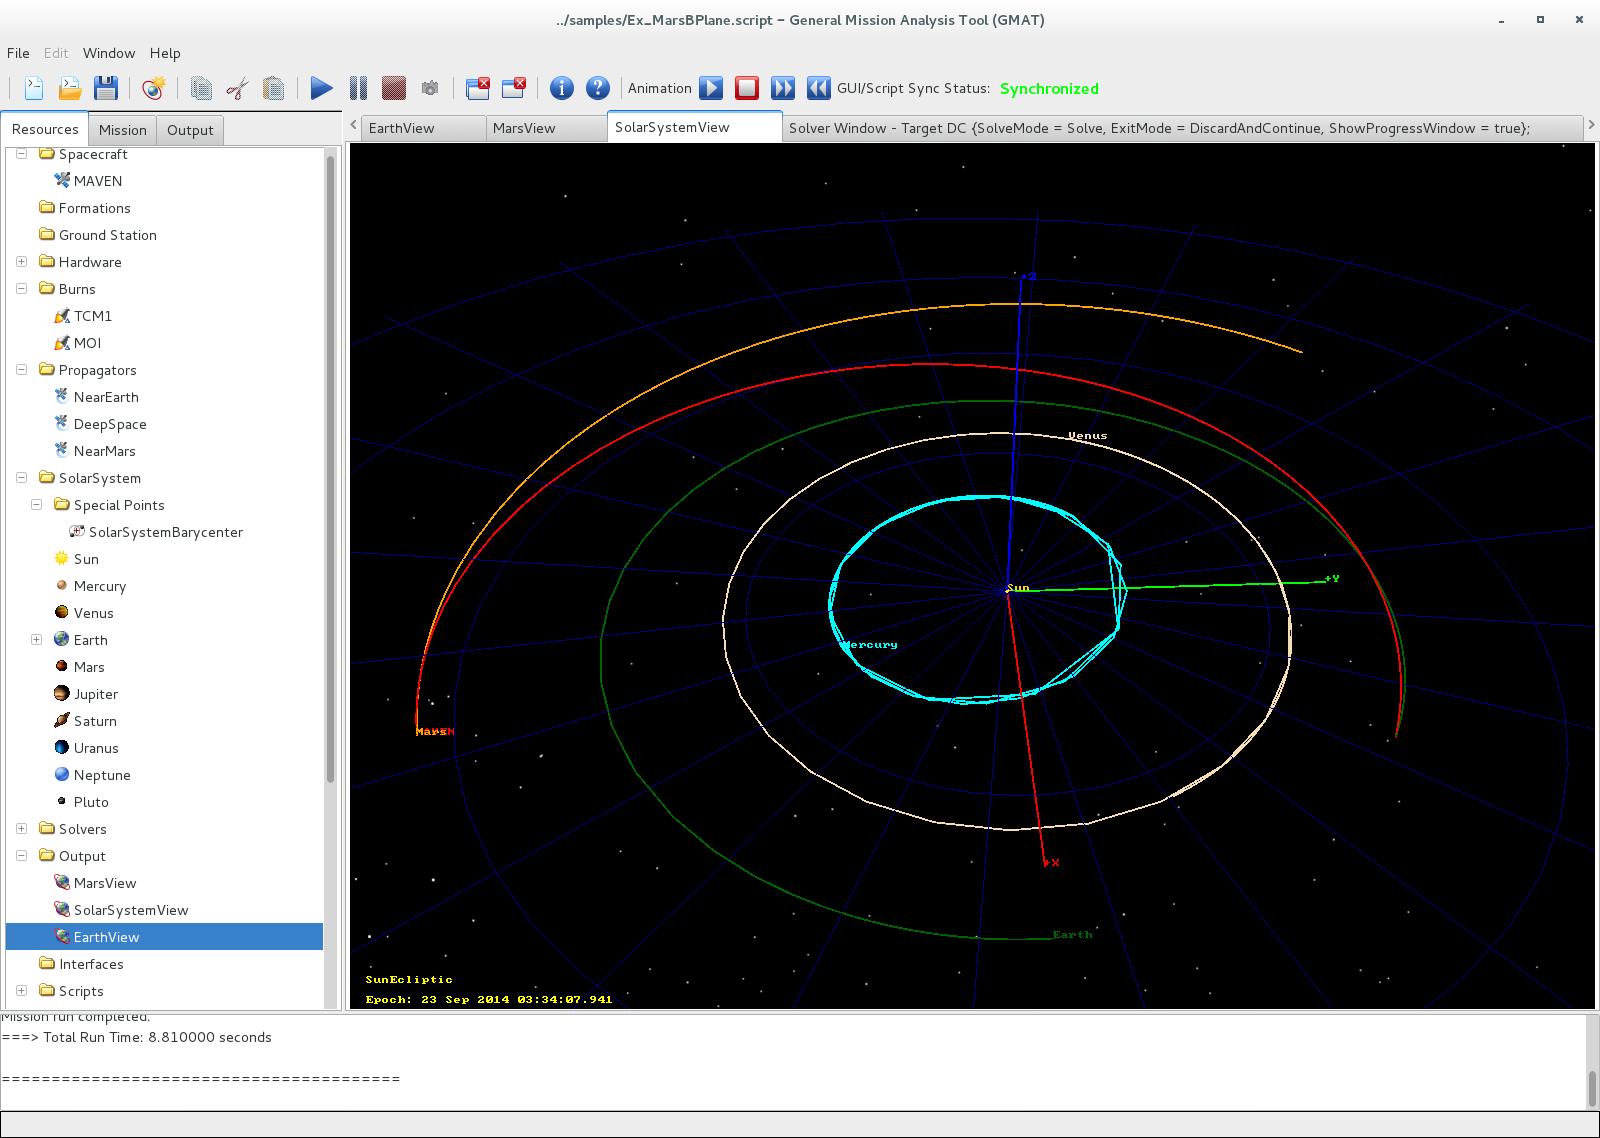Click the Copy toolbar icon
This screenshot has height=1138, width=1600.
pyautogui.click(x=201, y=88)
